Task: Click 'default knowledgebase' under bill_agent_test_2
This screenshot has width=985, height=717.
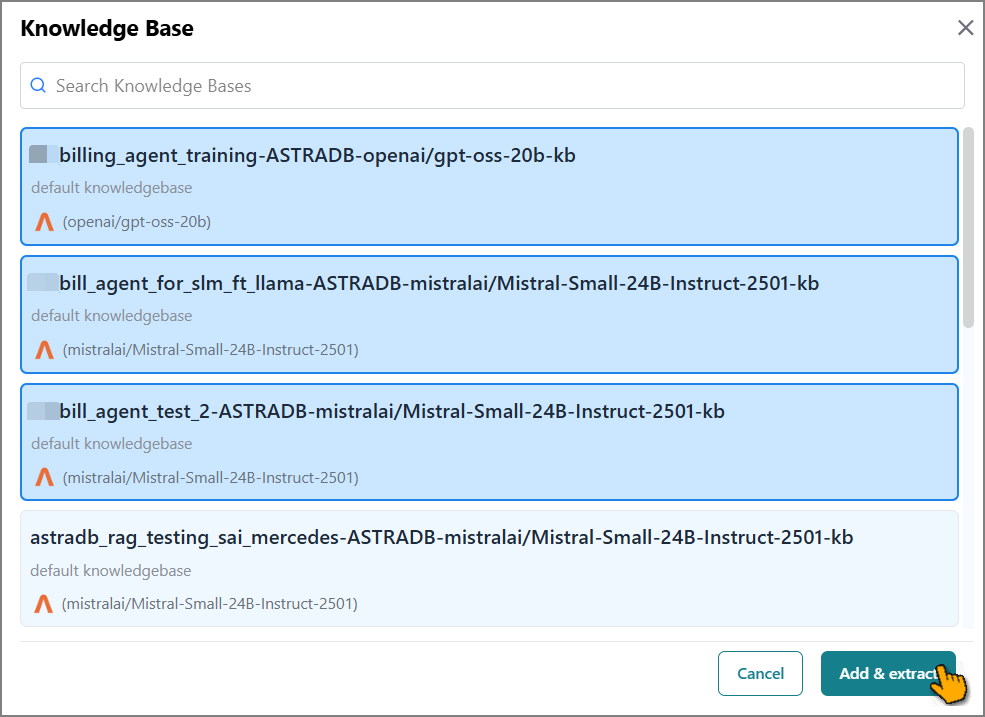Action: [112, 444]
